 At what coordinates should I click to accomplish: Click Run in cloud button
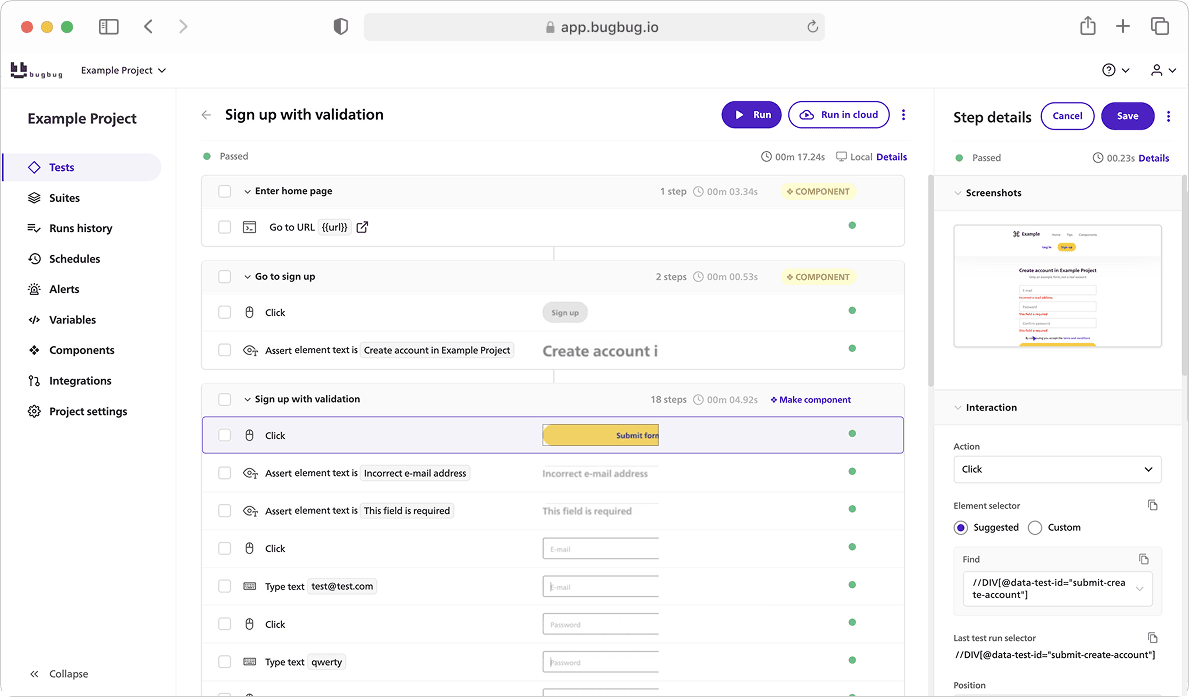838,115
